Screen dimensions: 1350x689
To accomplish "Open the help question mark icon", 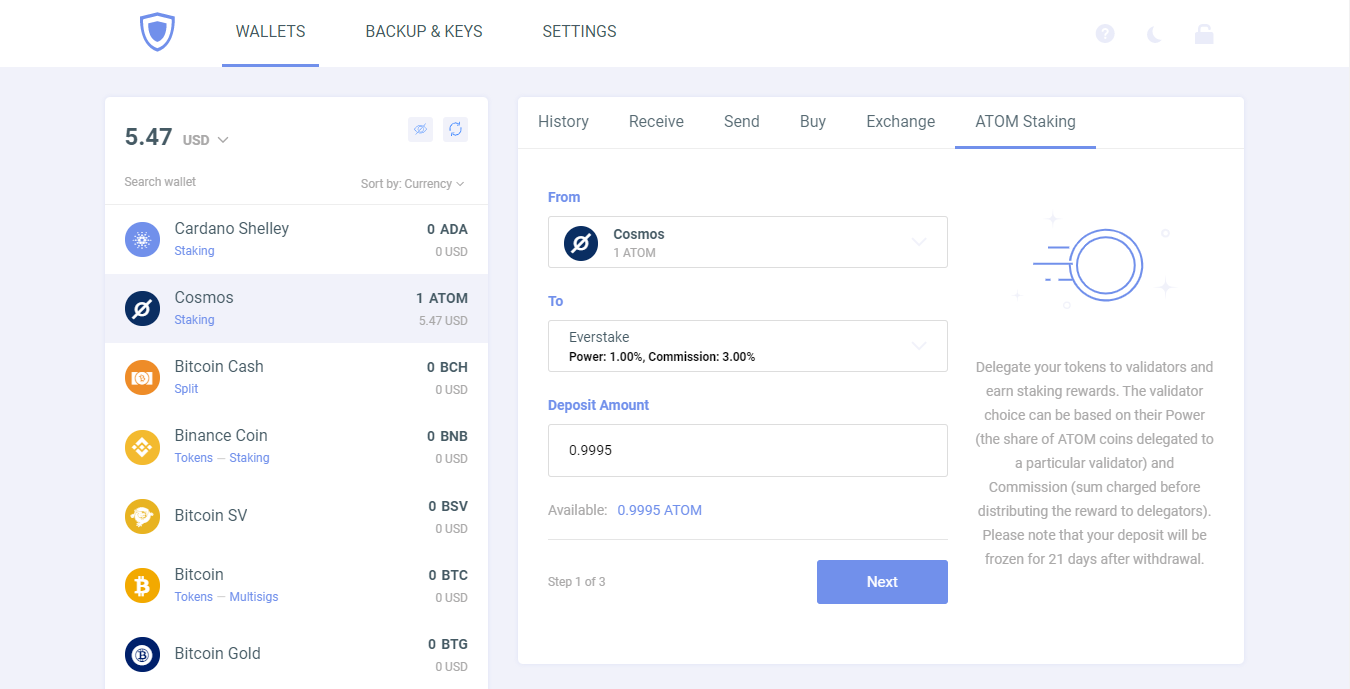I will [1105, 33].
